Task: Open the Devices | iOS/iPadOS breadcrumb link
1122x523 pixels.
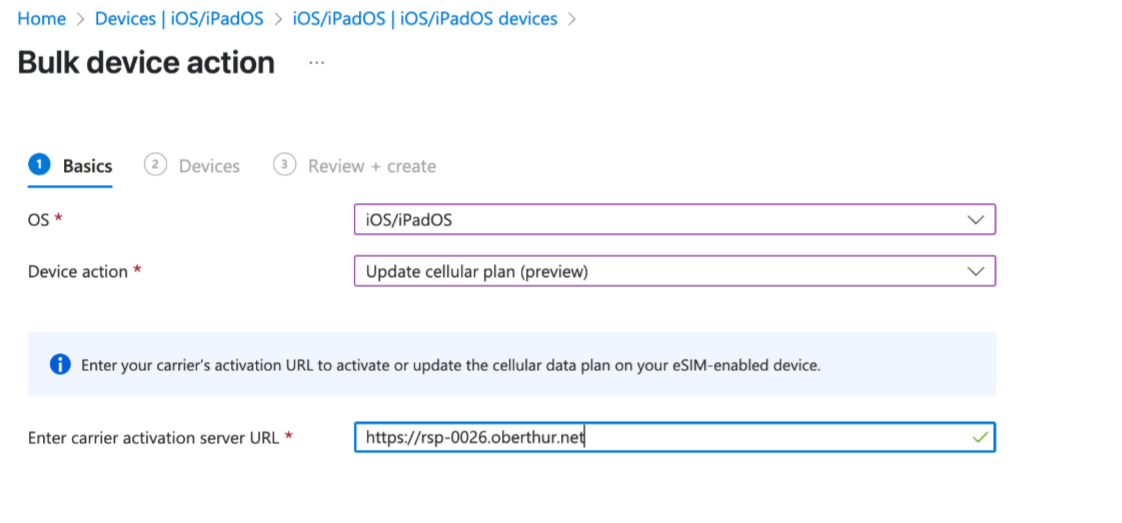Action: (179, 19)
